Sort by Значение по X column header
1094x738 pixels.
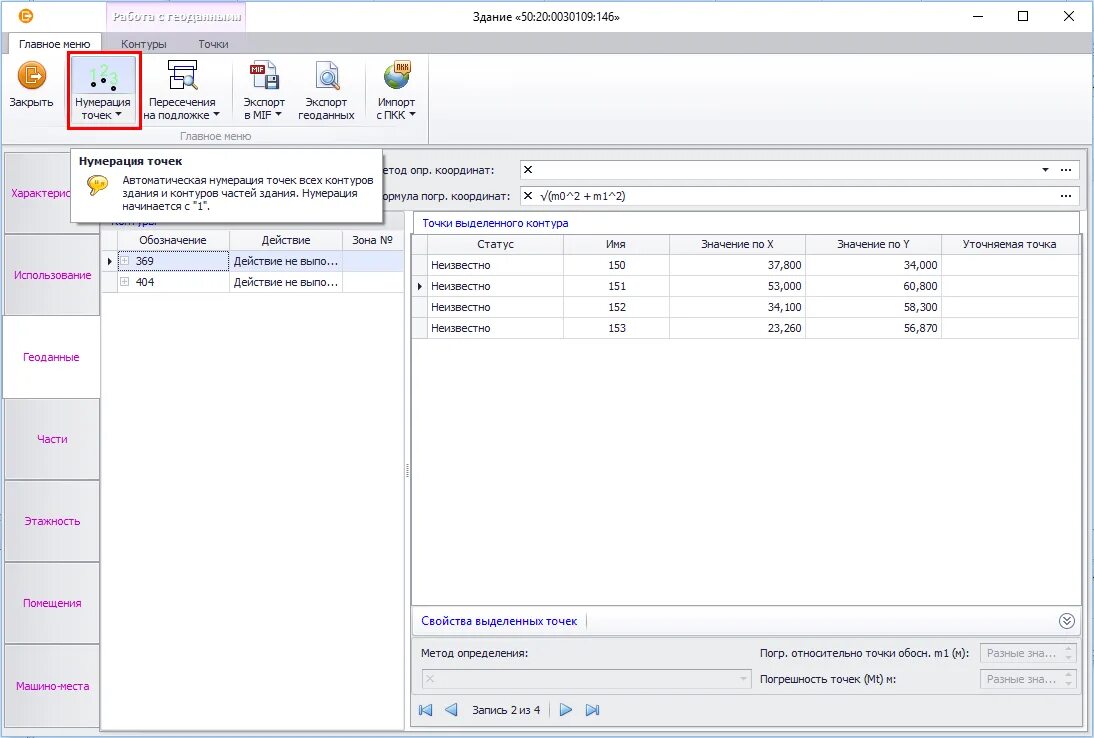[737, 244]
